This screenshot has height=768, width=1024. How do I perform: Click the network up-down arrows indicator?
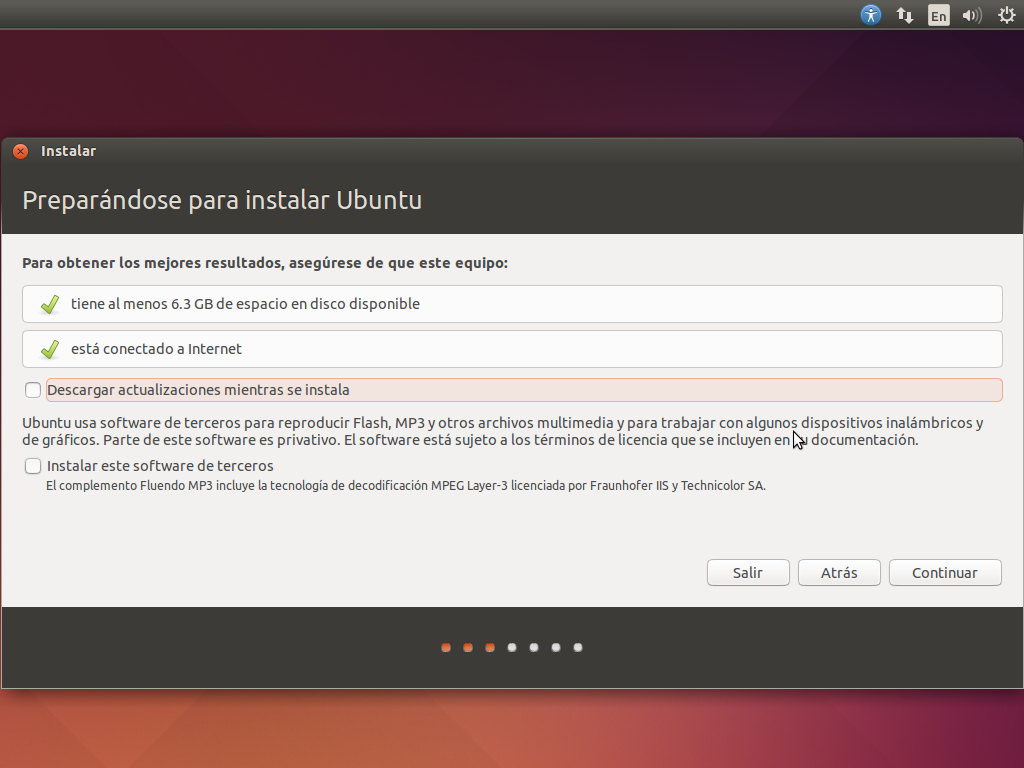[x=904, y=15]
